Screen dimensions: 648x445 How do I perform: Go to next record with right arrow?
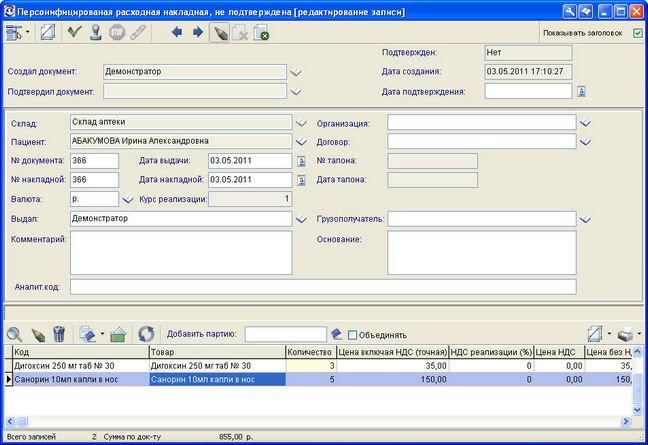pyautogui.click(x=198, y=32)
